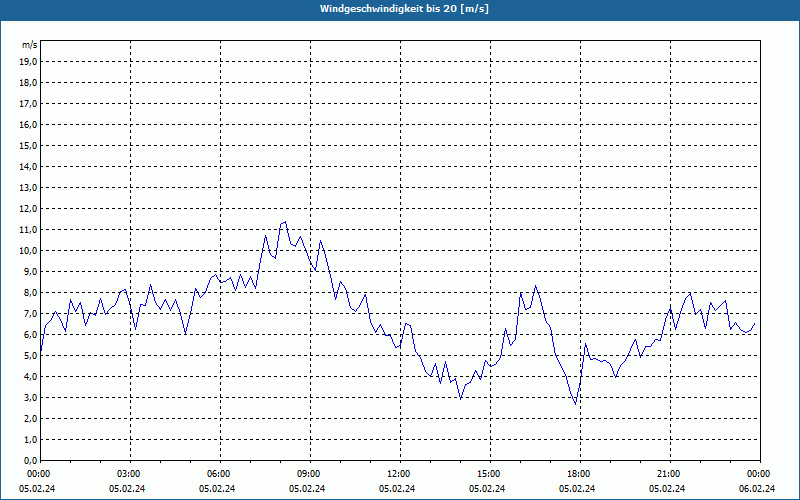Viewport: 800px width, 500px height.
Task: Click the '15:00' time label
Action: pyautogui.click(x=489, y=474)
